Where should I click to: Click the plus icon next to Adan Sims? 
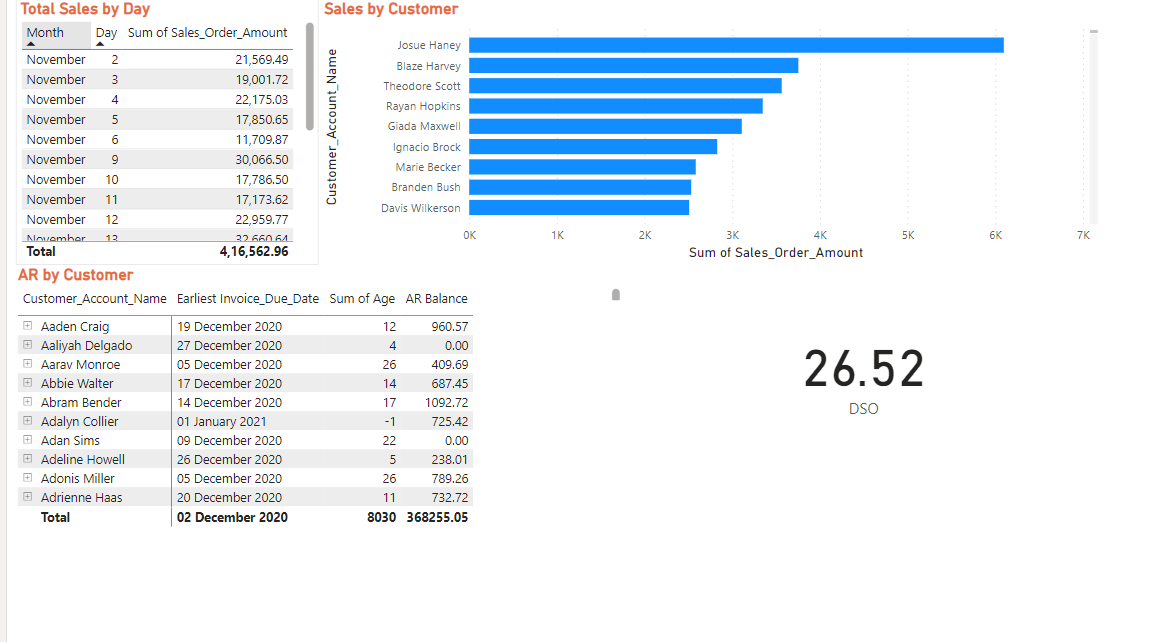tap(27, 440)
